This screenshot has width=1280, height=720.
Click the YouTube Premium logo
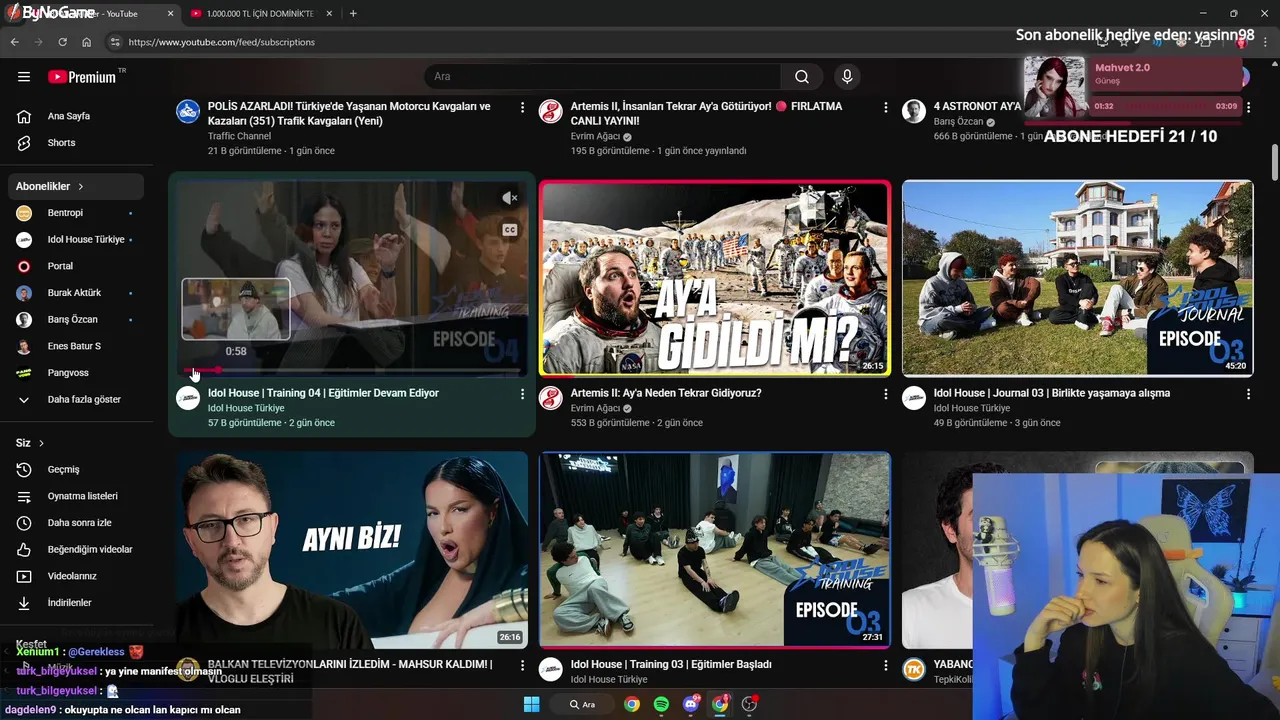pos(82,77)
